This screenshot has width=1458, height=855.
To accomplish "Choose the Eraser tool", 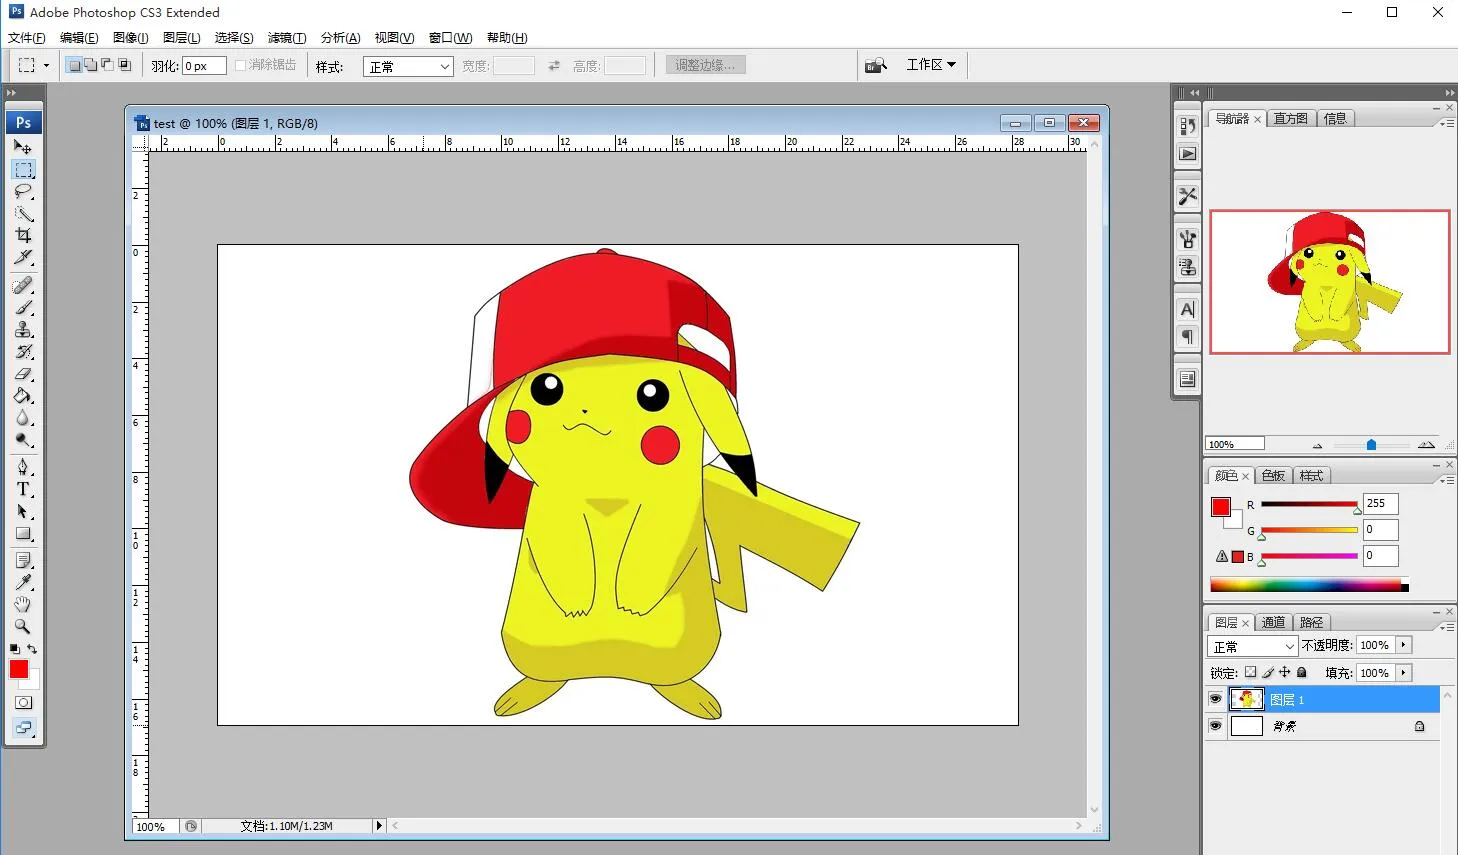I will tap(23, 374).
